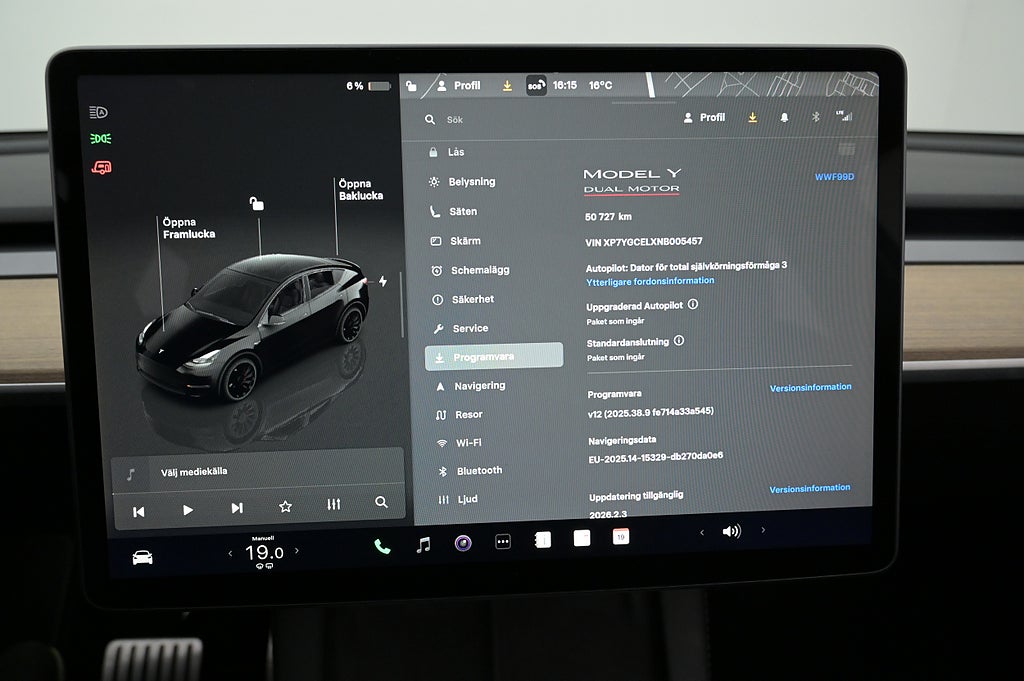Screen dimensions: 1024x681
Task: Open Profil selector in settings header
Action: coord(705,118)
